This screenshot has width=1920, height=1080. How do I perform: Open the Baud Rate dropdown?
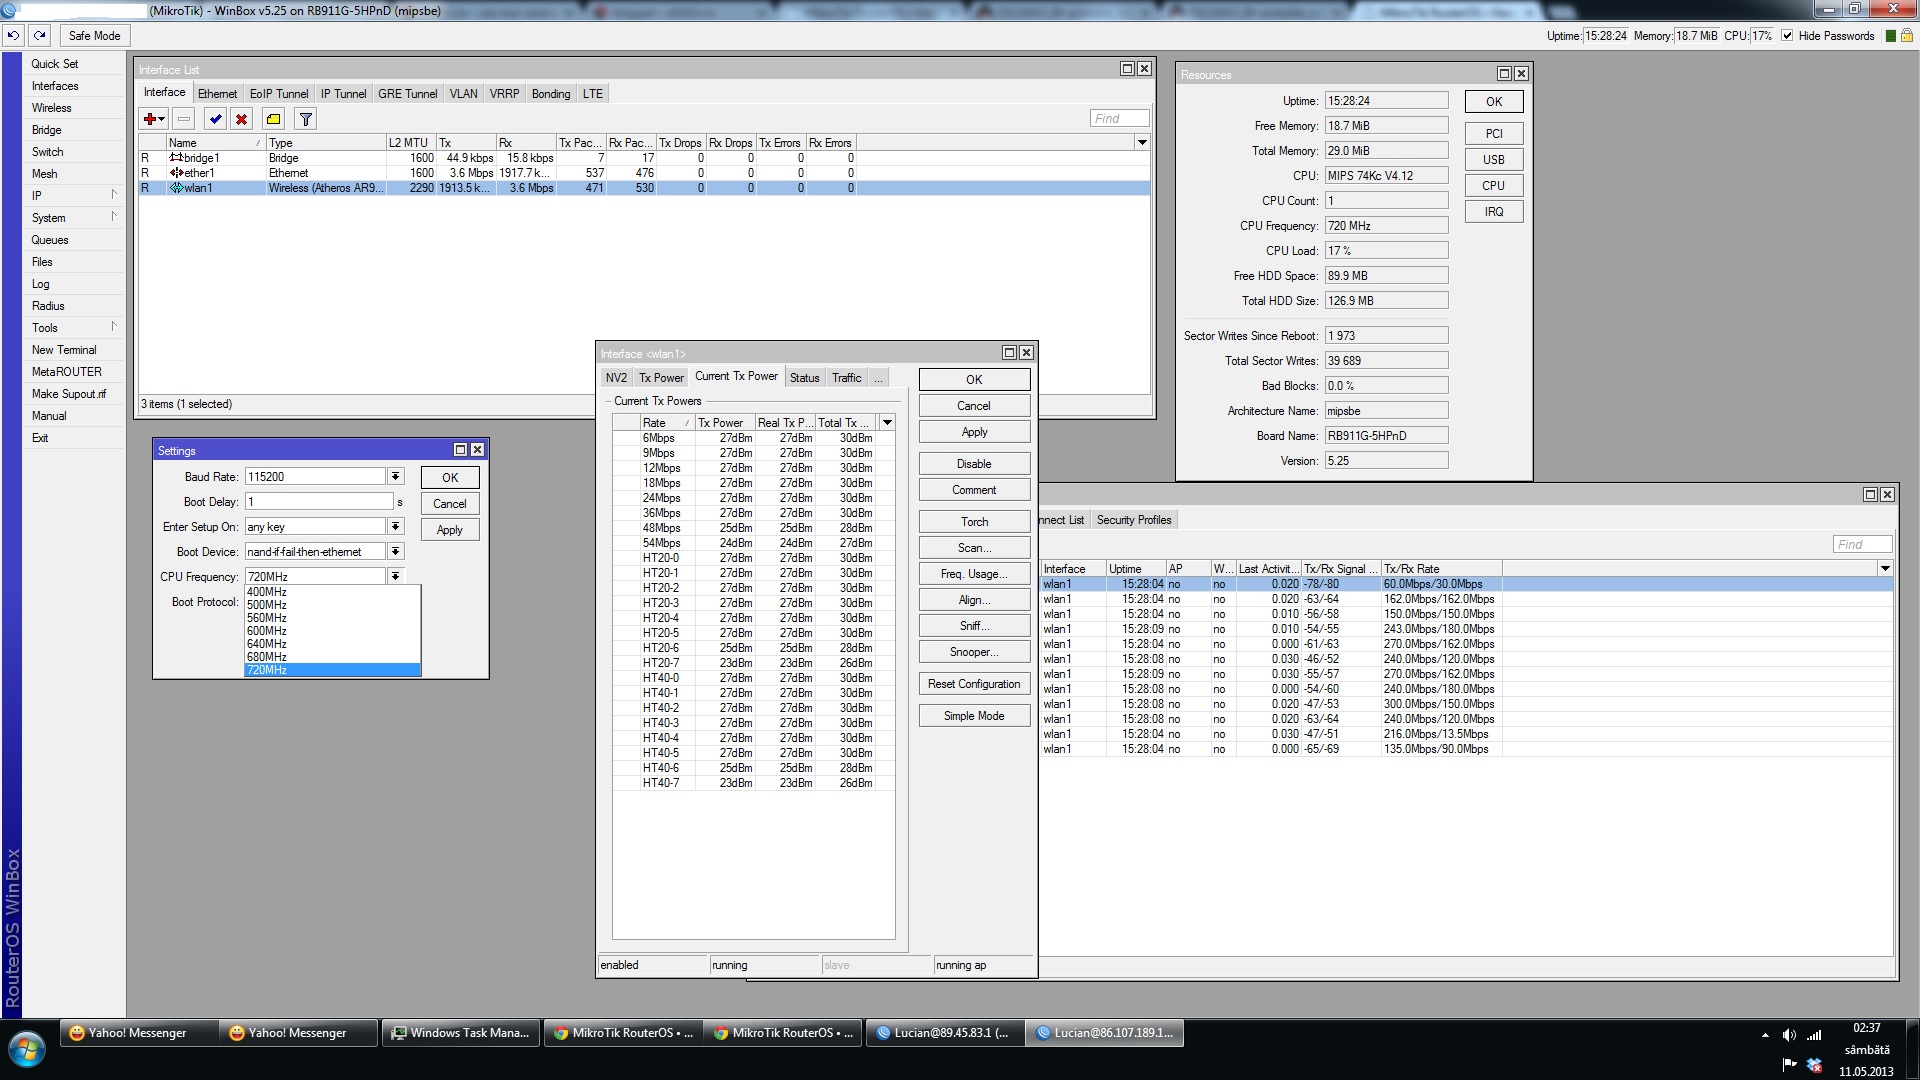(396, 477)
